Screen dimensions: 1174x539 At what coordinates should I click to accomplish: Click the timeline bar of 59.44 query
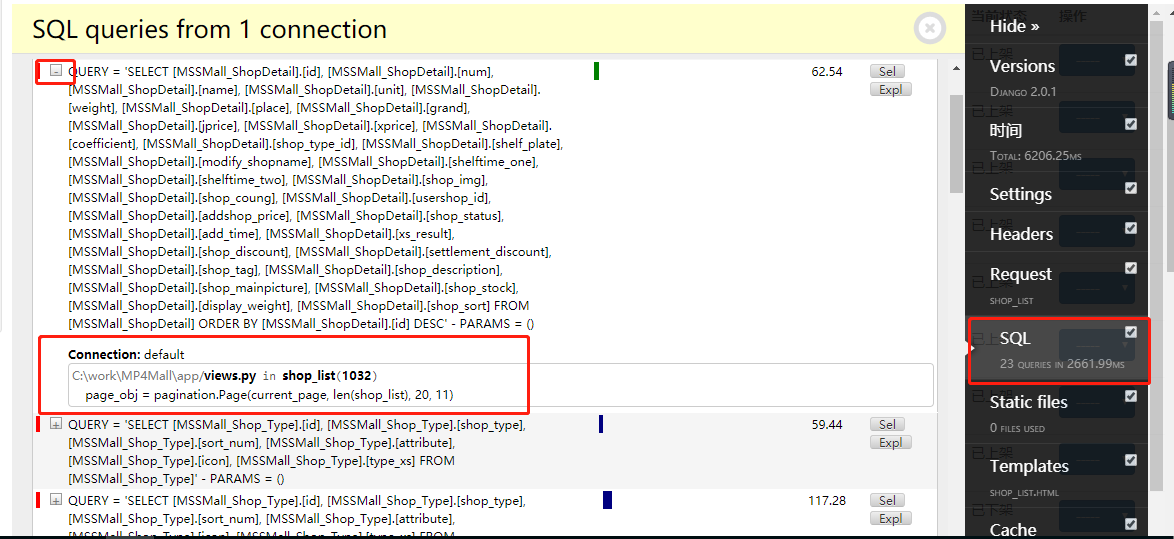(600, 424)
